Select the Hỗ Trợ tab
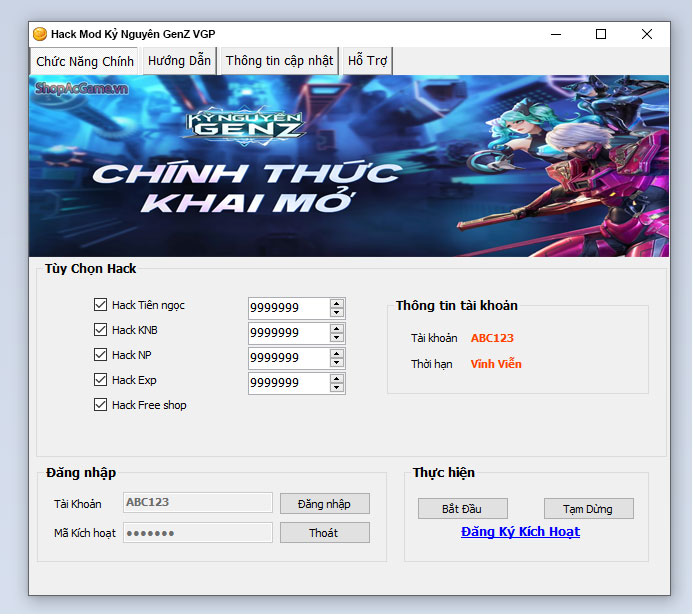 point(367,61)
